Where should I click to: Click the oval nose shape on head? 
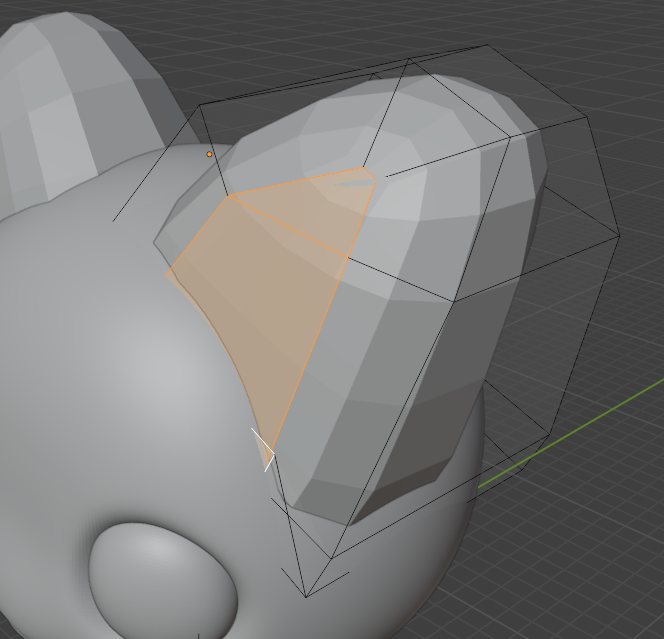click(163, 580)
